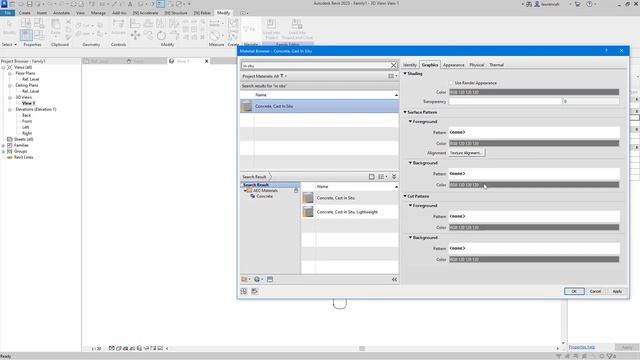Open the Manage ribbon tab
Image resolution: width=640 pixels, height=360 pixels.
coord(98,13)
